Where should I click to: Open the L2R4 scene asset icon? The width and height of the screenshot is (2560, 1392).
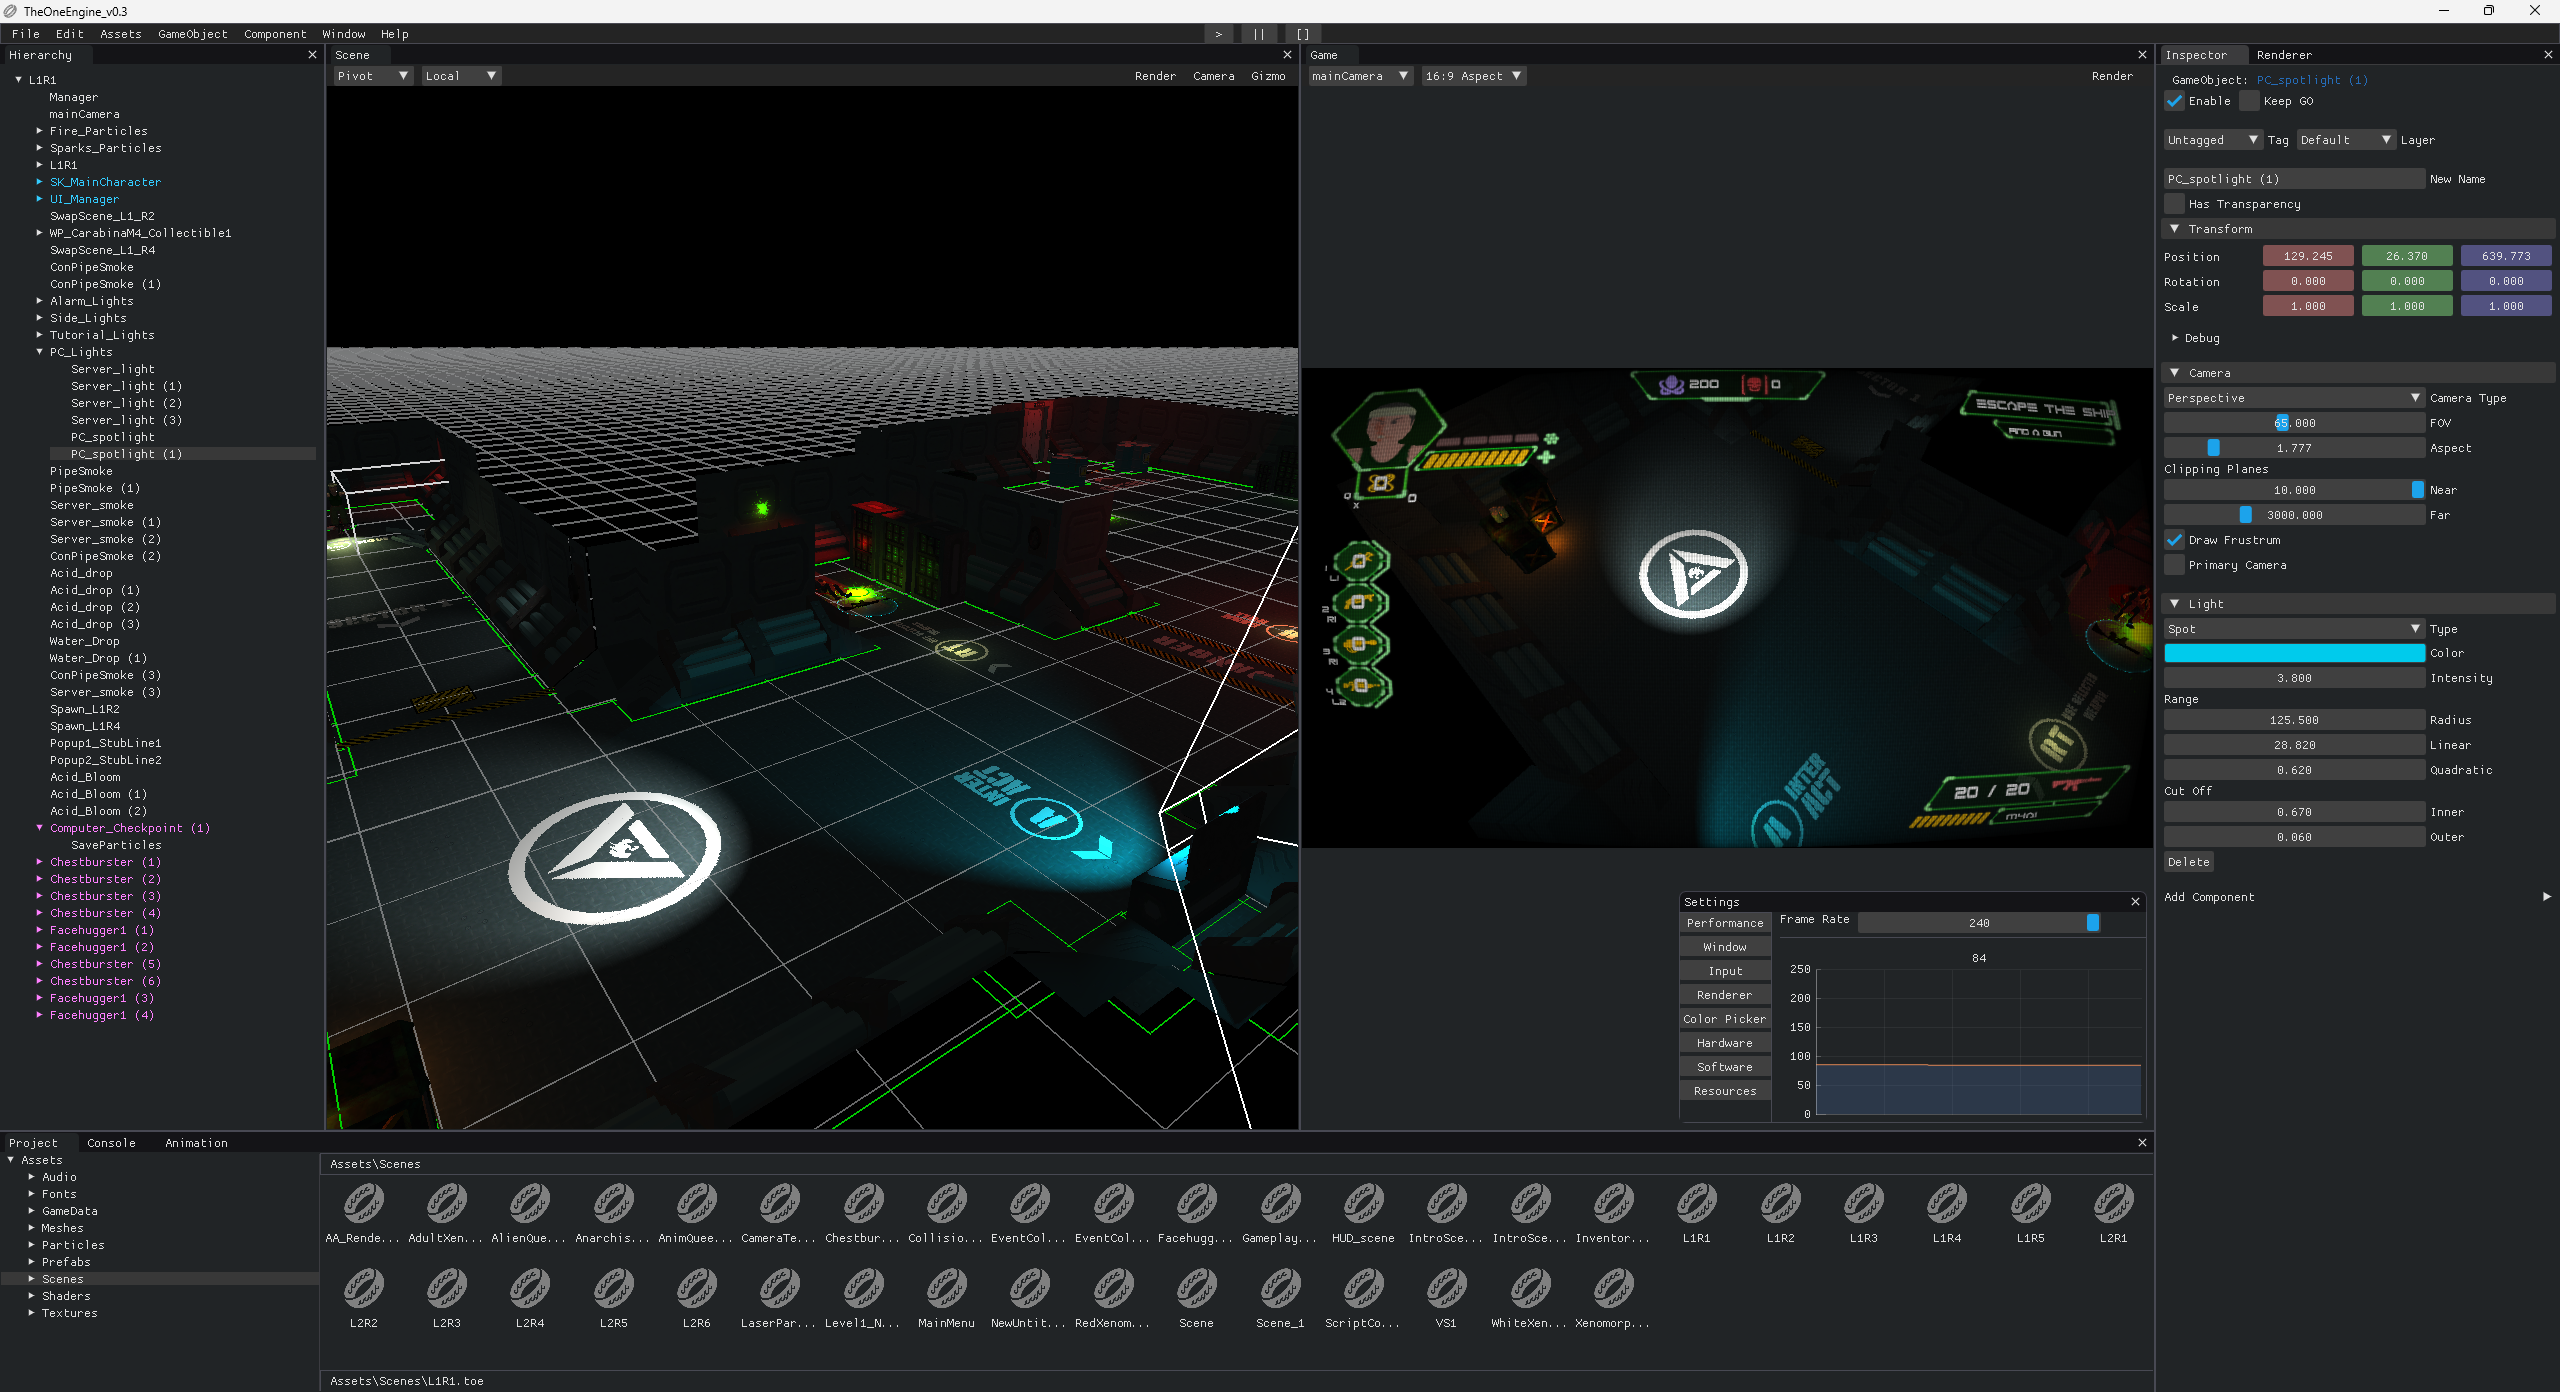pos(530,1289)
